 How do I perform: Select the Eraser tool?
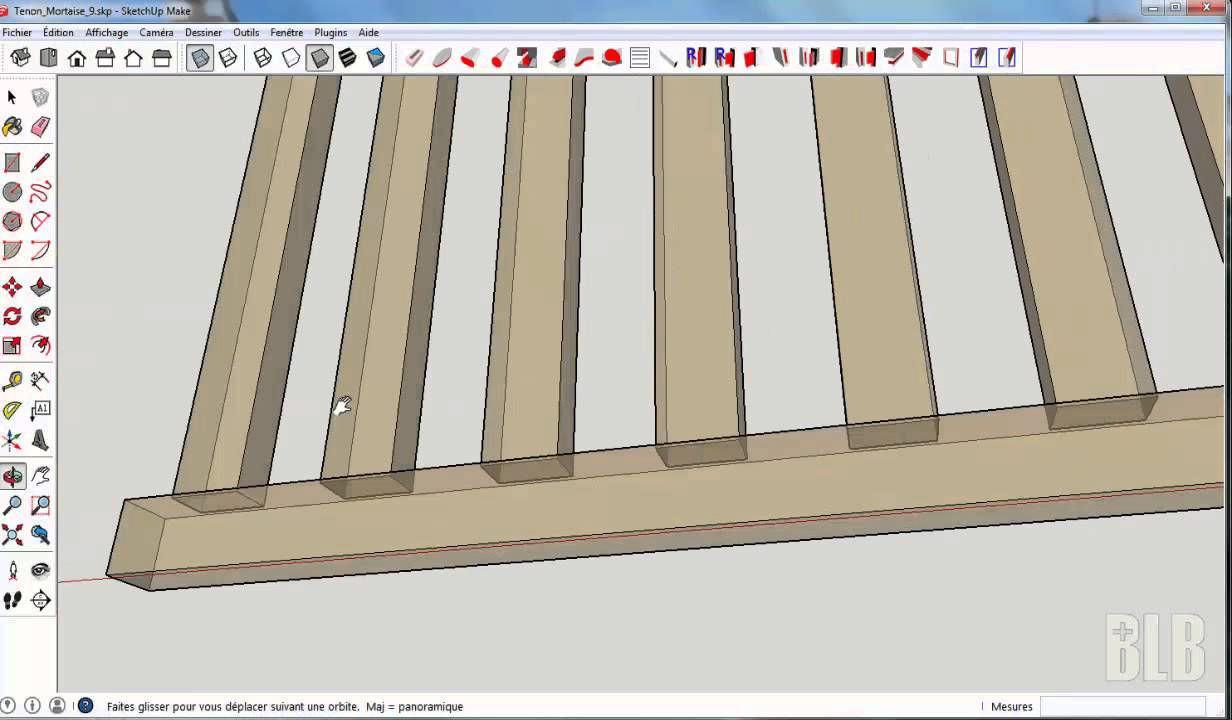point(40,127)
